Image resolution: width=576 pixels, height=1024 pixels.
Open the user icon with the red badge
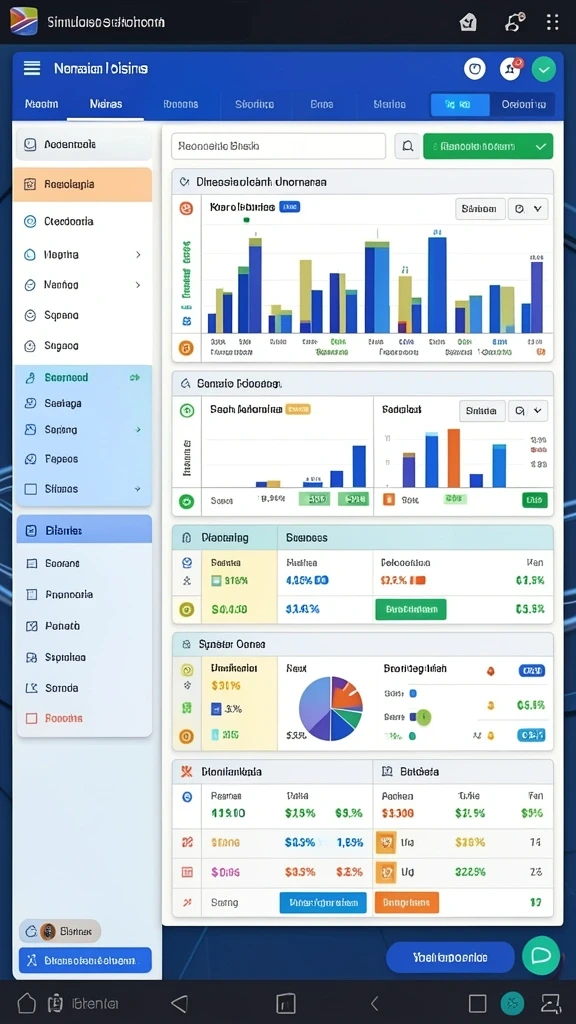tap(510, 69)
